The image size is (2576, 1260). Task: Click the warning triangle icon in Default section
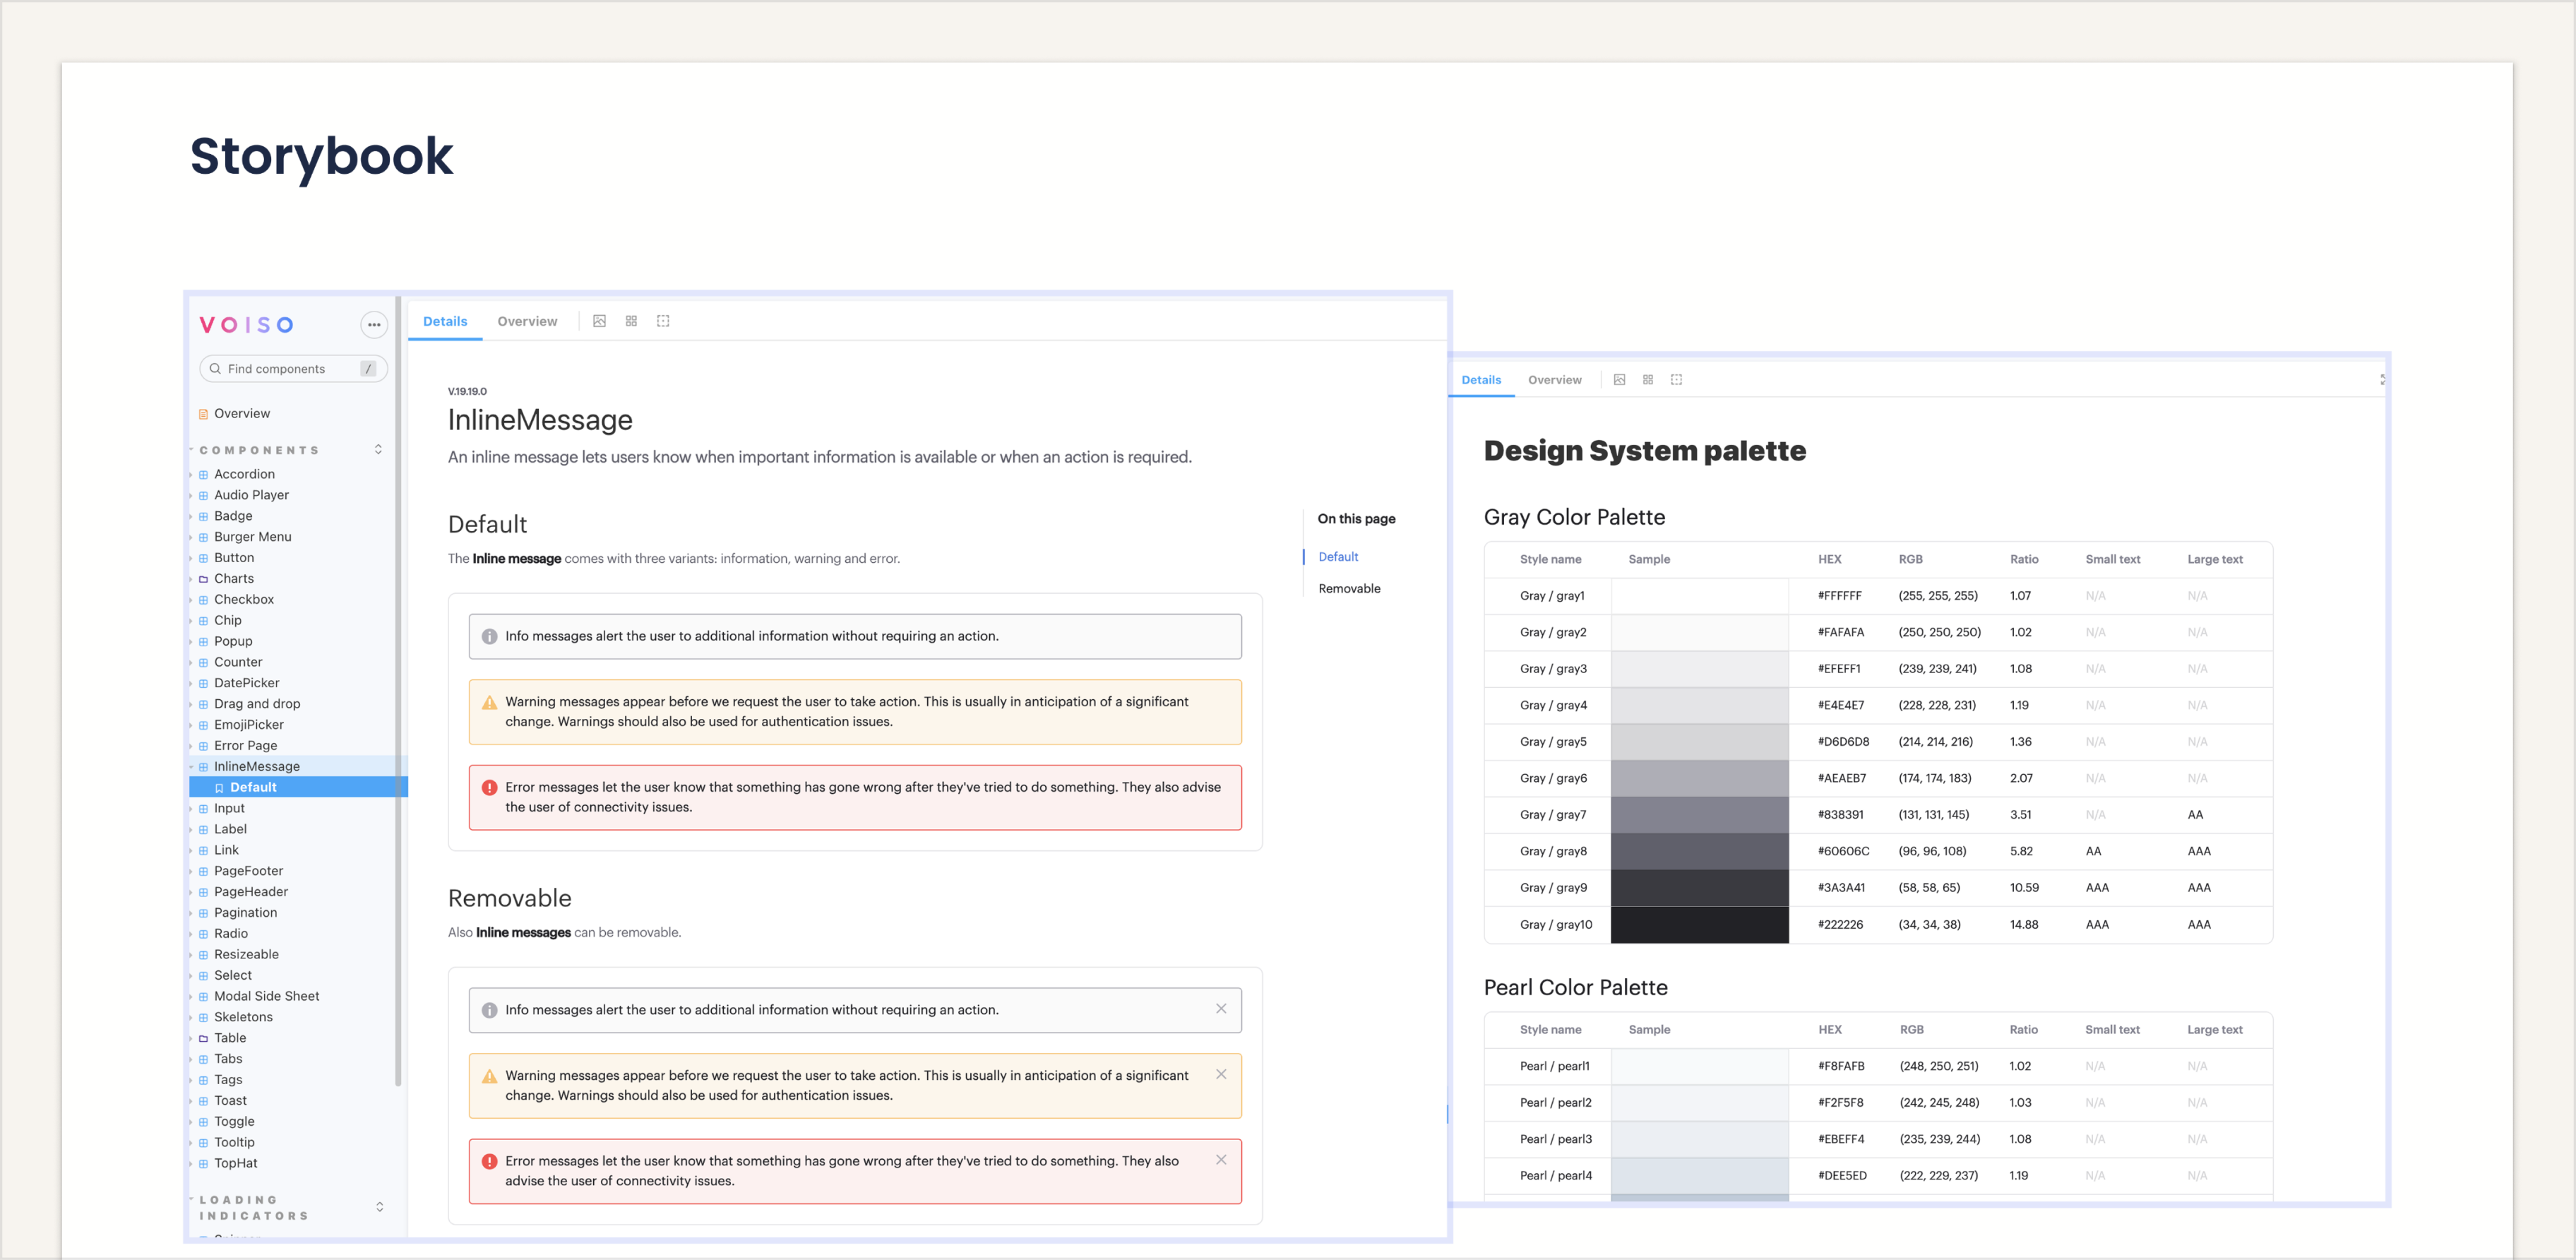(x=489, y=703)
